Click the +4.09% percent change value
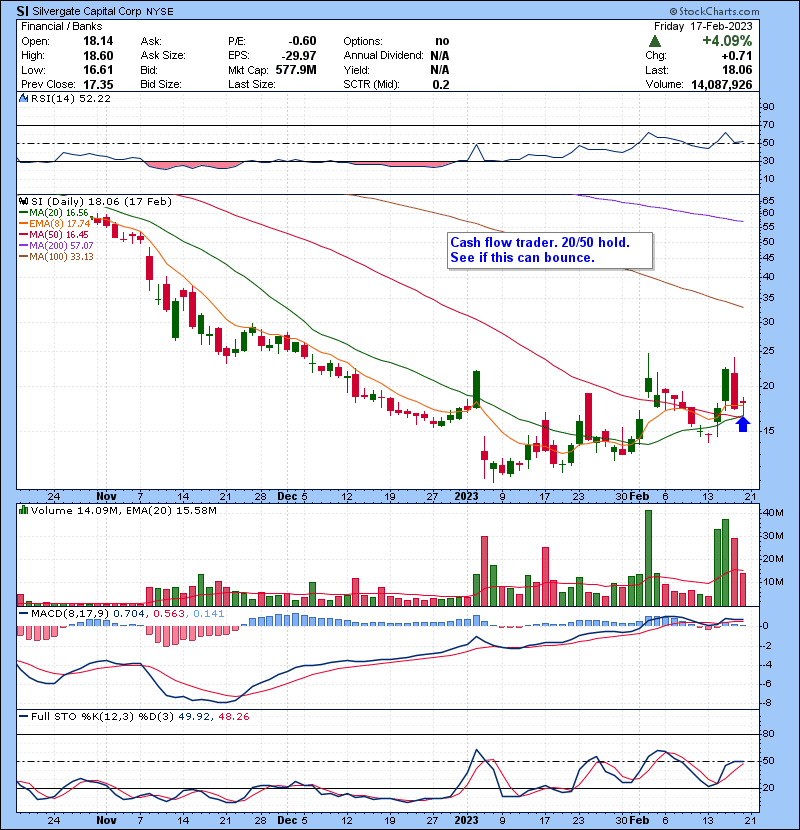This screenshot has width=800, height=830. tap(727, 41)
